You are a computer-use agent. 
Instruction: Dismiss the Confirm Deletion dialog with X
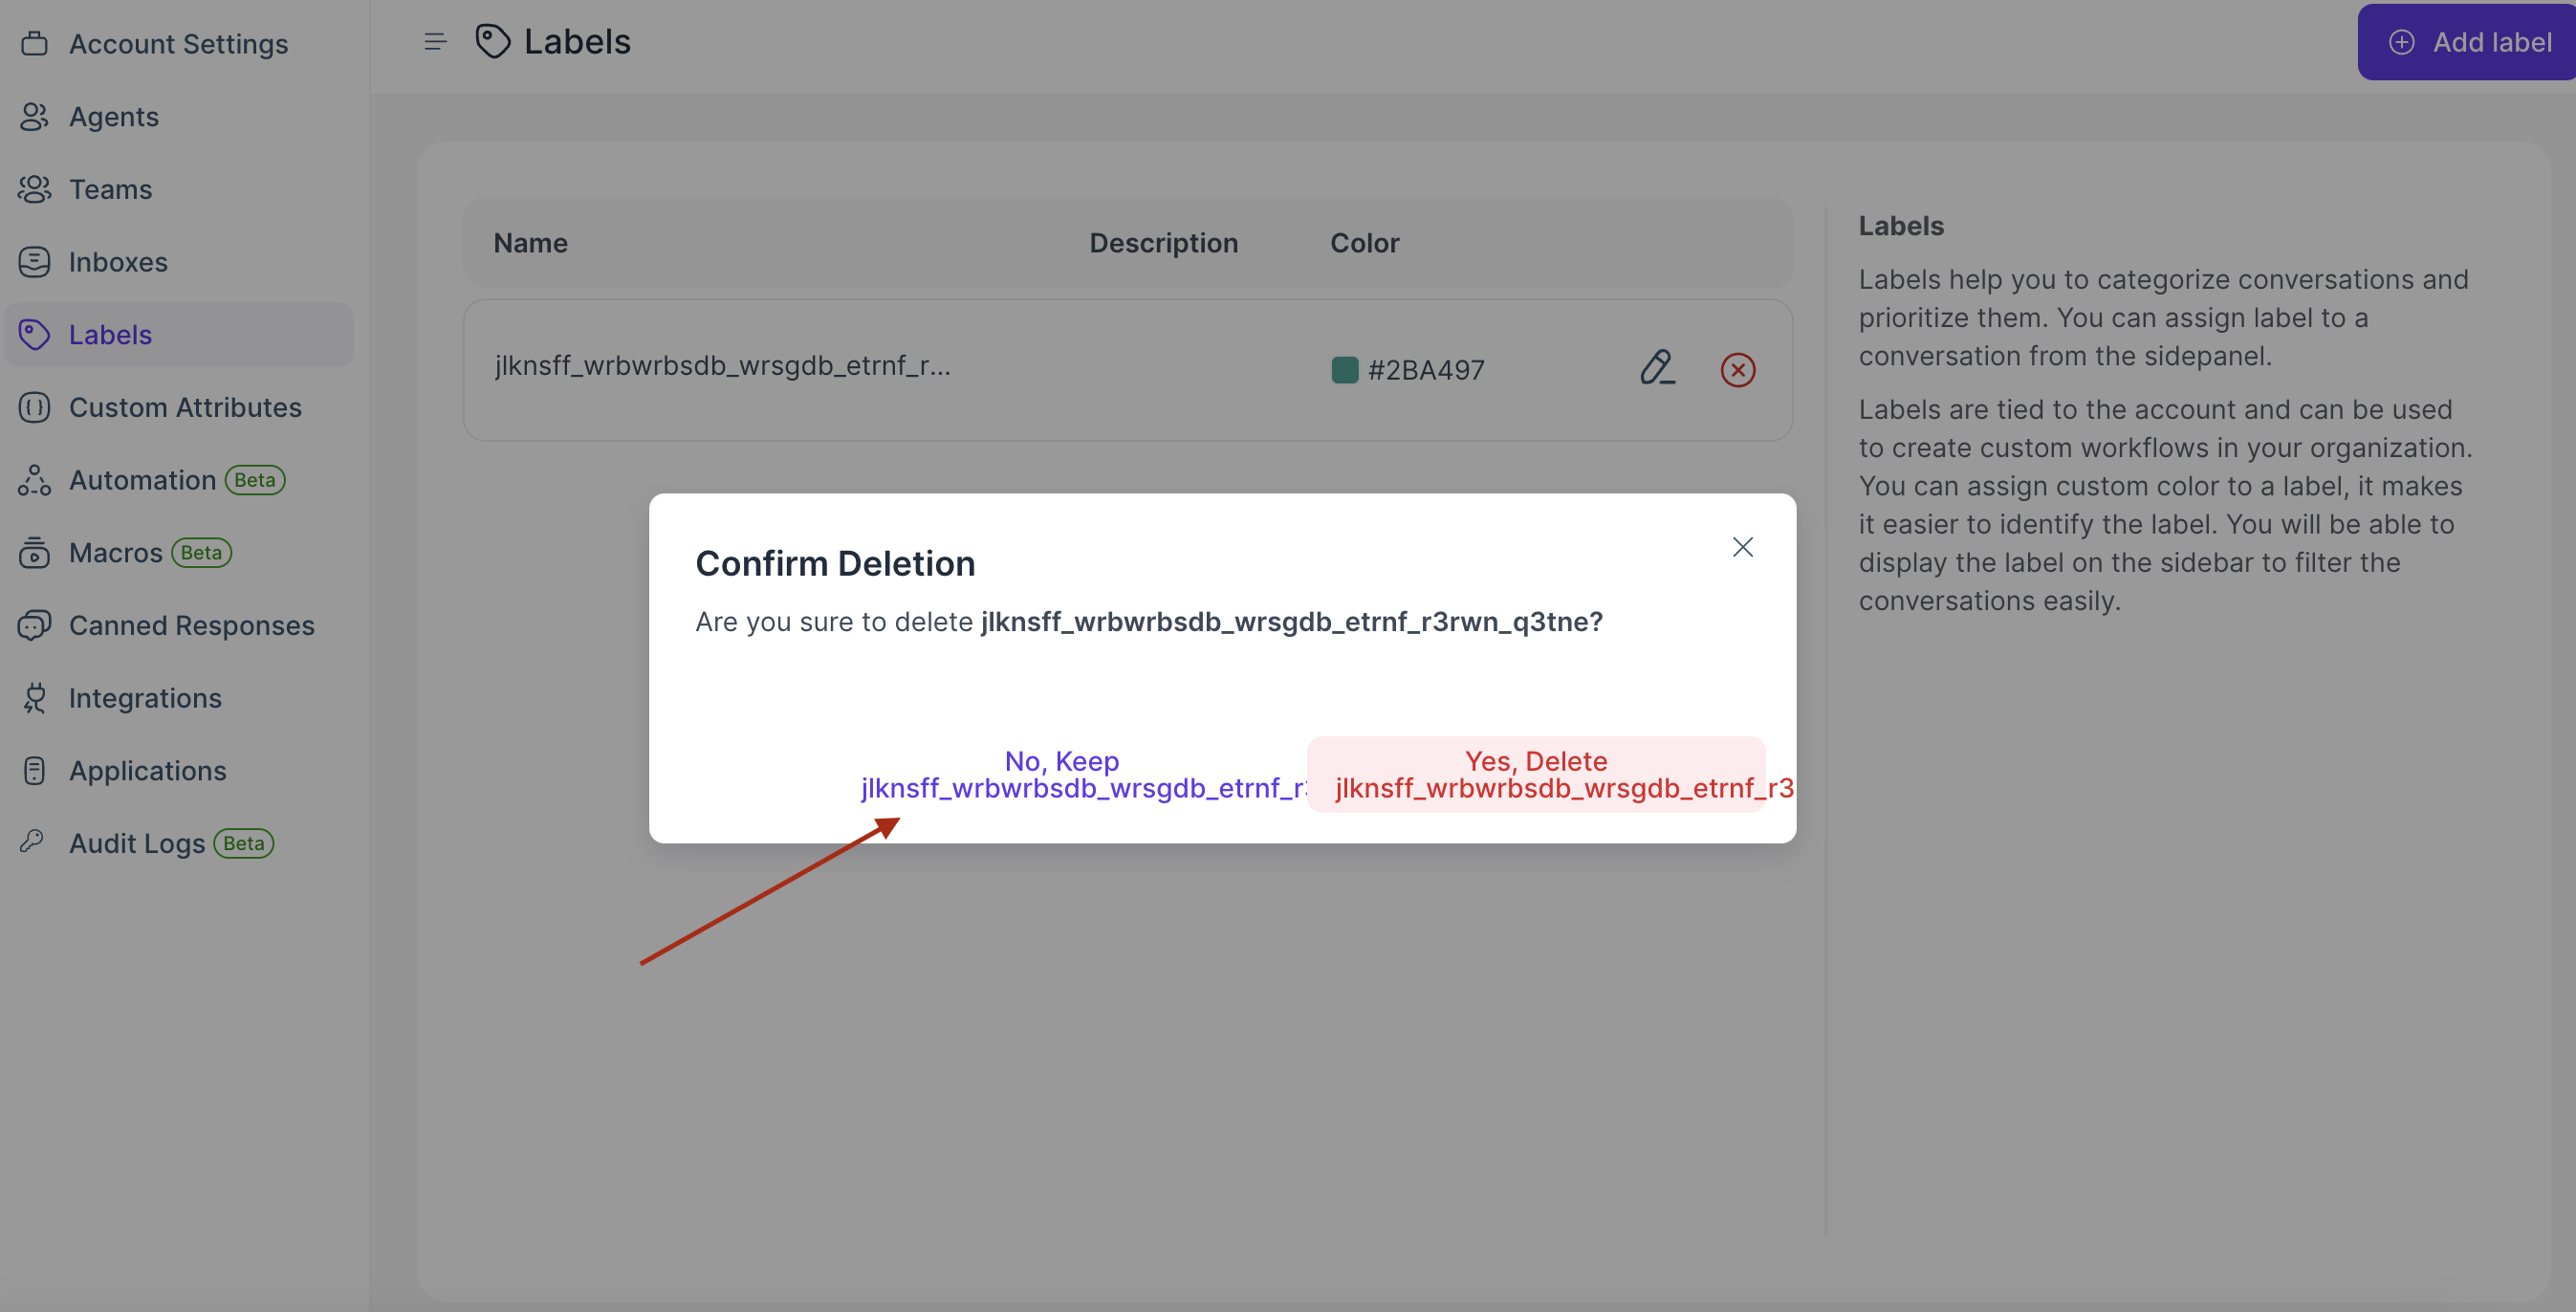(1742, 546)
